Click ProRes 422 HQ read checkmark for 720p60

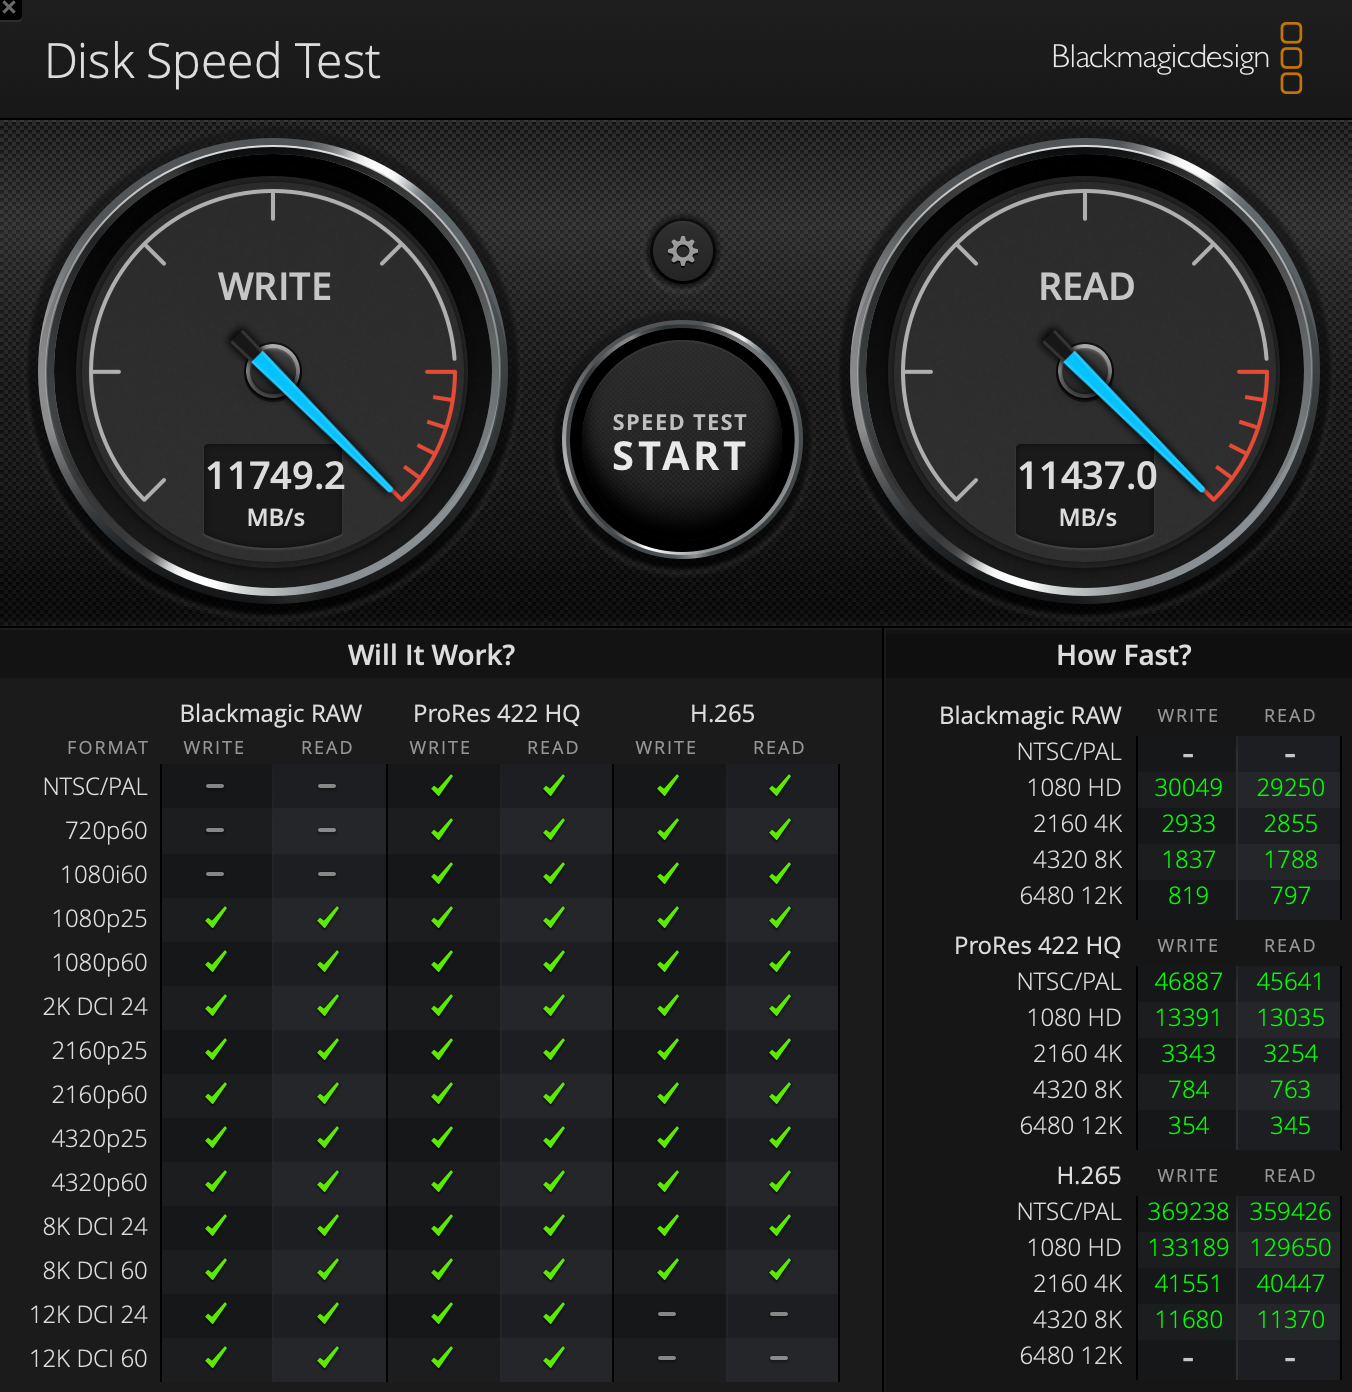coord(553,830)
